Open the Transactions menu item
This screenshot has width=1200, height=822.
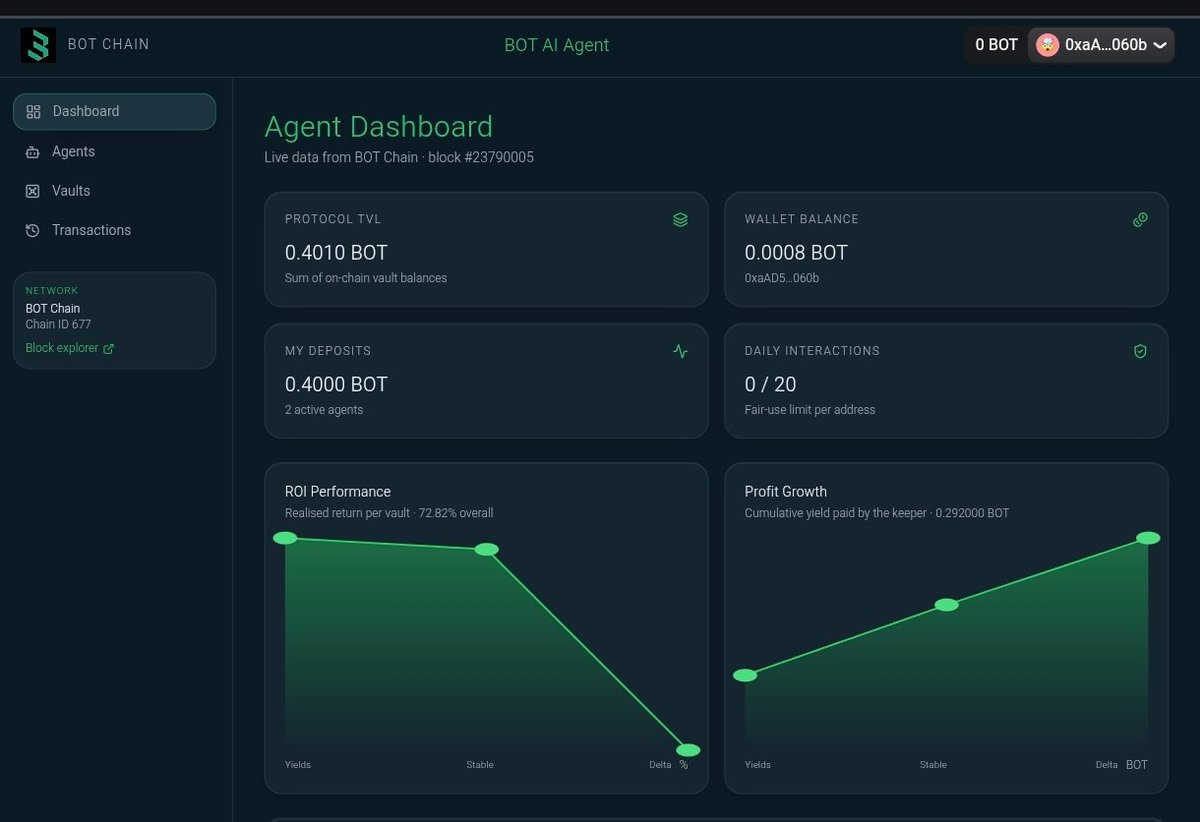(114, 231)
